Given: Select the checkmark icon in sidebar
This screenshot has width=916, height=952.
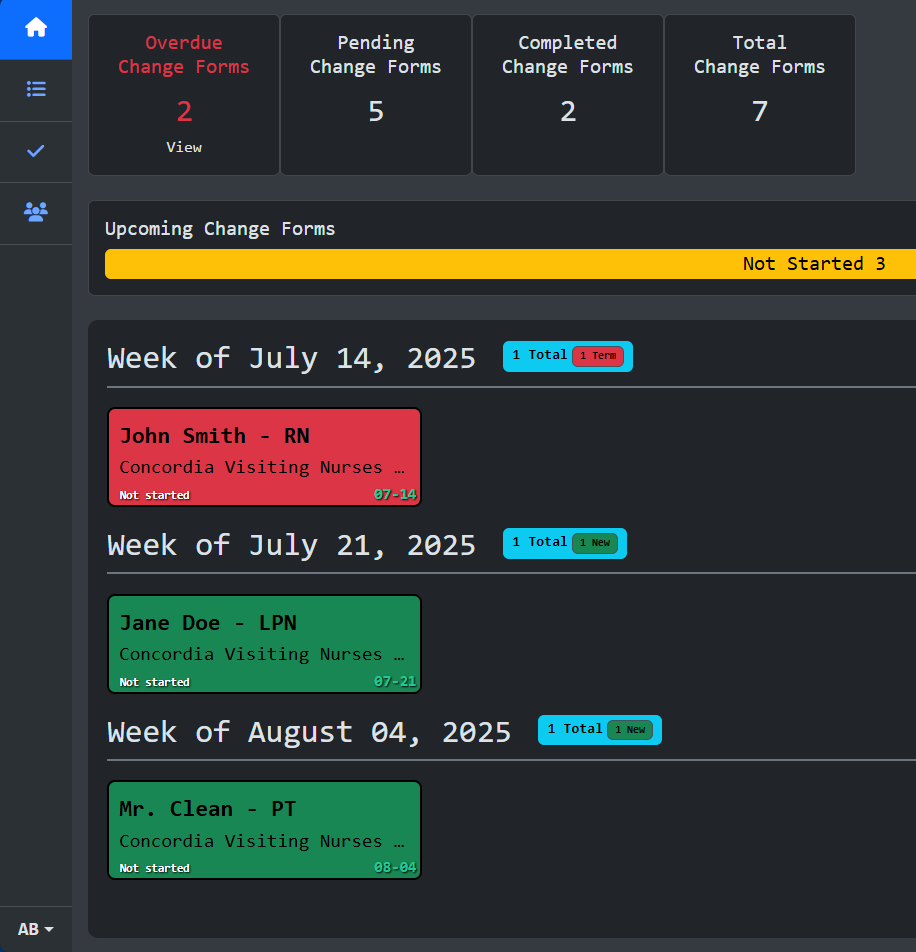Looking at the screenshot, I should [36, 151].
